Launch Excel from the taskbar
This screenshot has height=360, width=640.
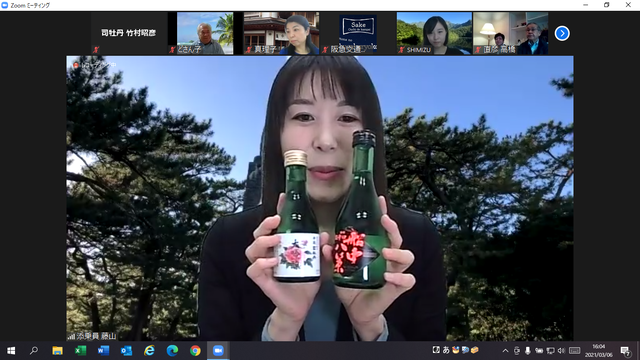coord(80,351)
